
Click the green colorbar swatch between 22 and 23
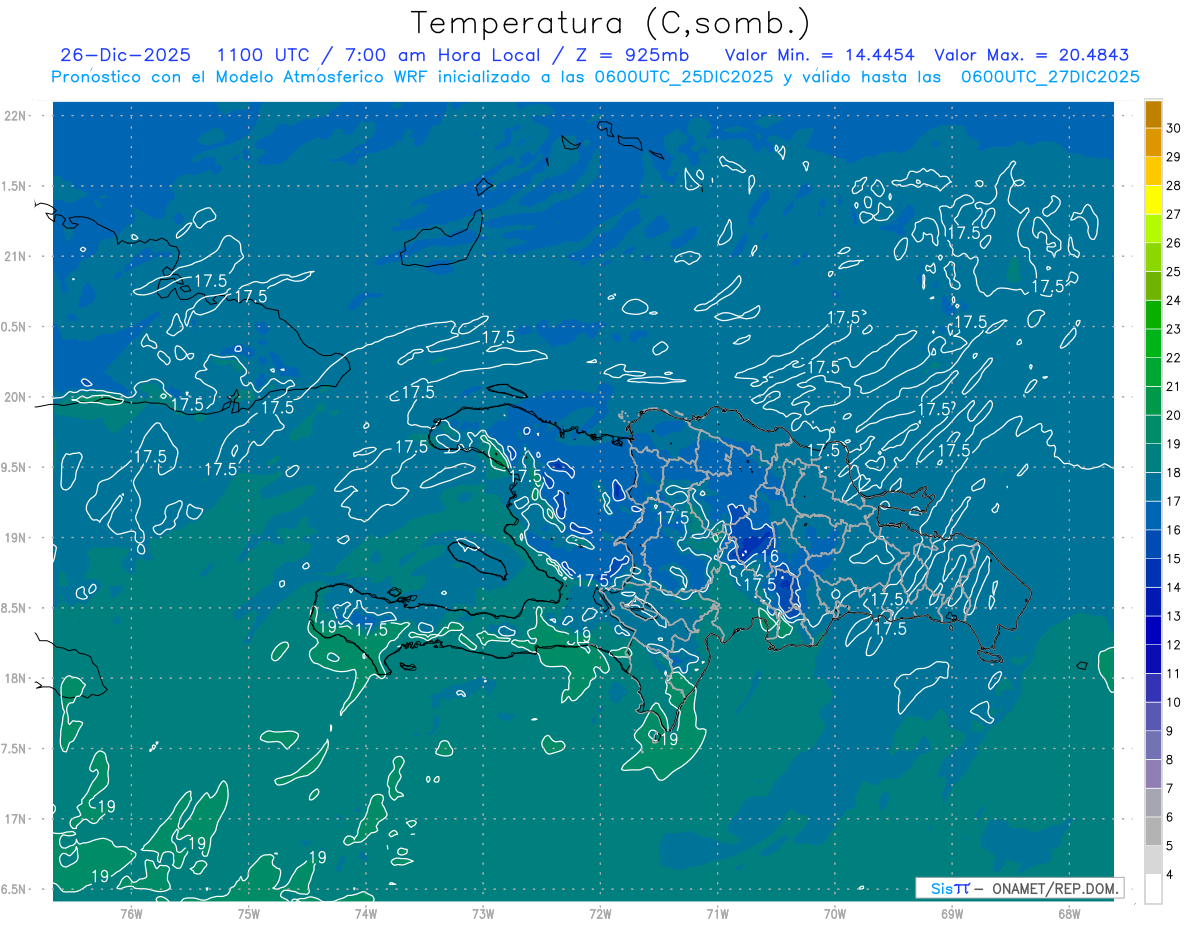(x=1153, y=344)
